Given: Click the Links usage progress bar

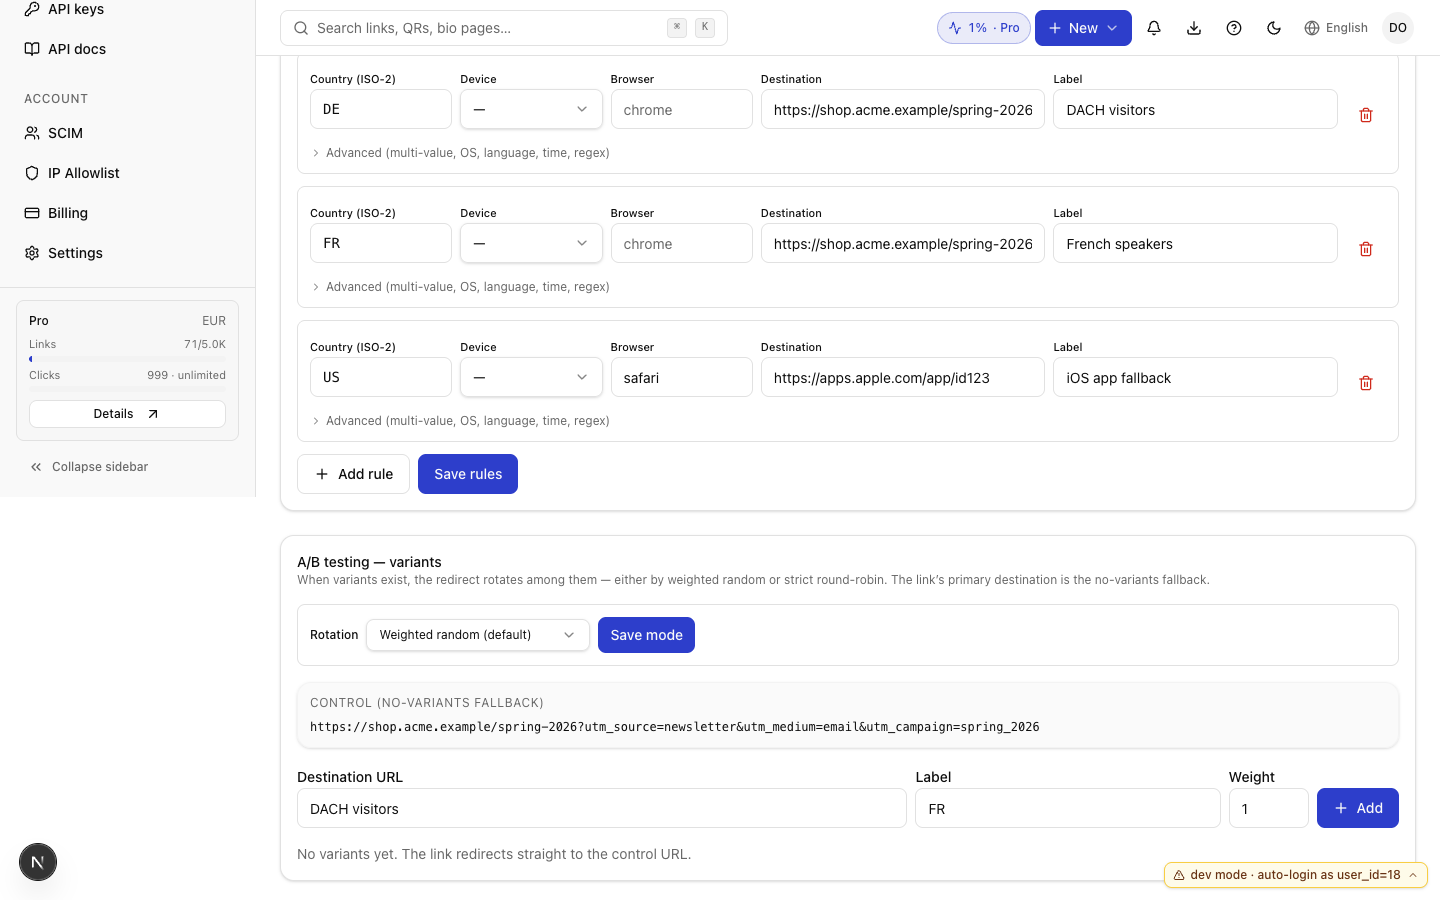Looking at the screenshot, I should (127, 359).
